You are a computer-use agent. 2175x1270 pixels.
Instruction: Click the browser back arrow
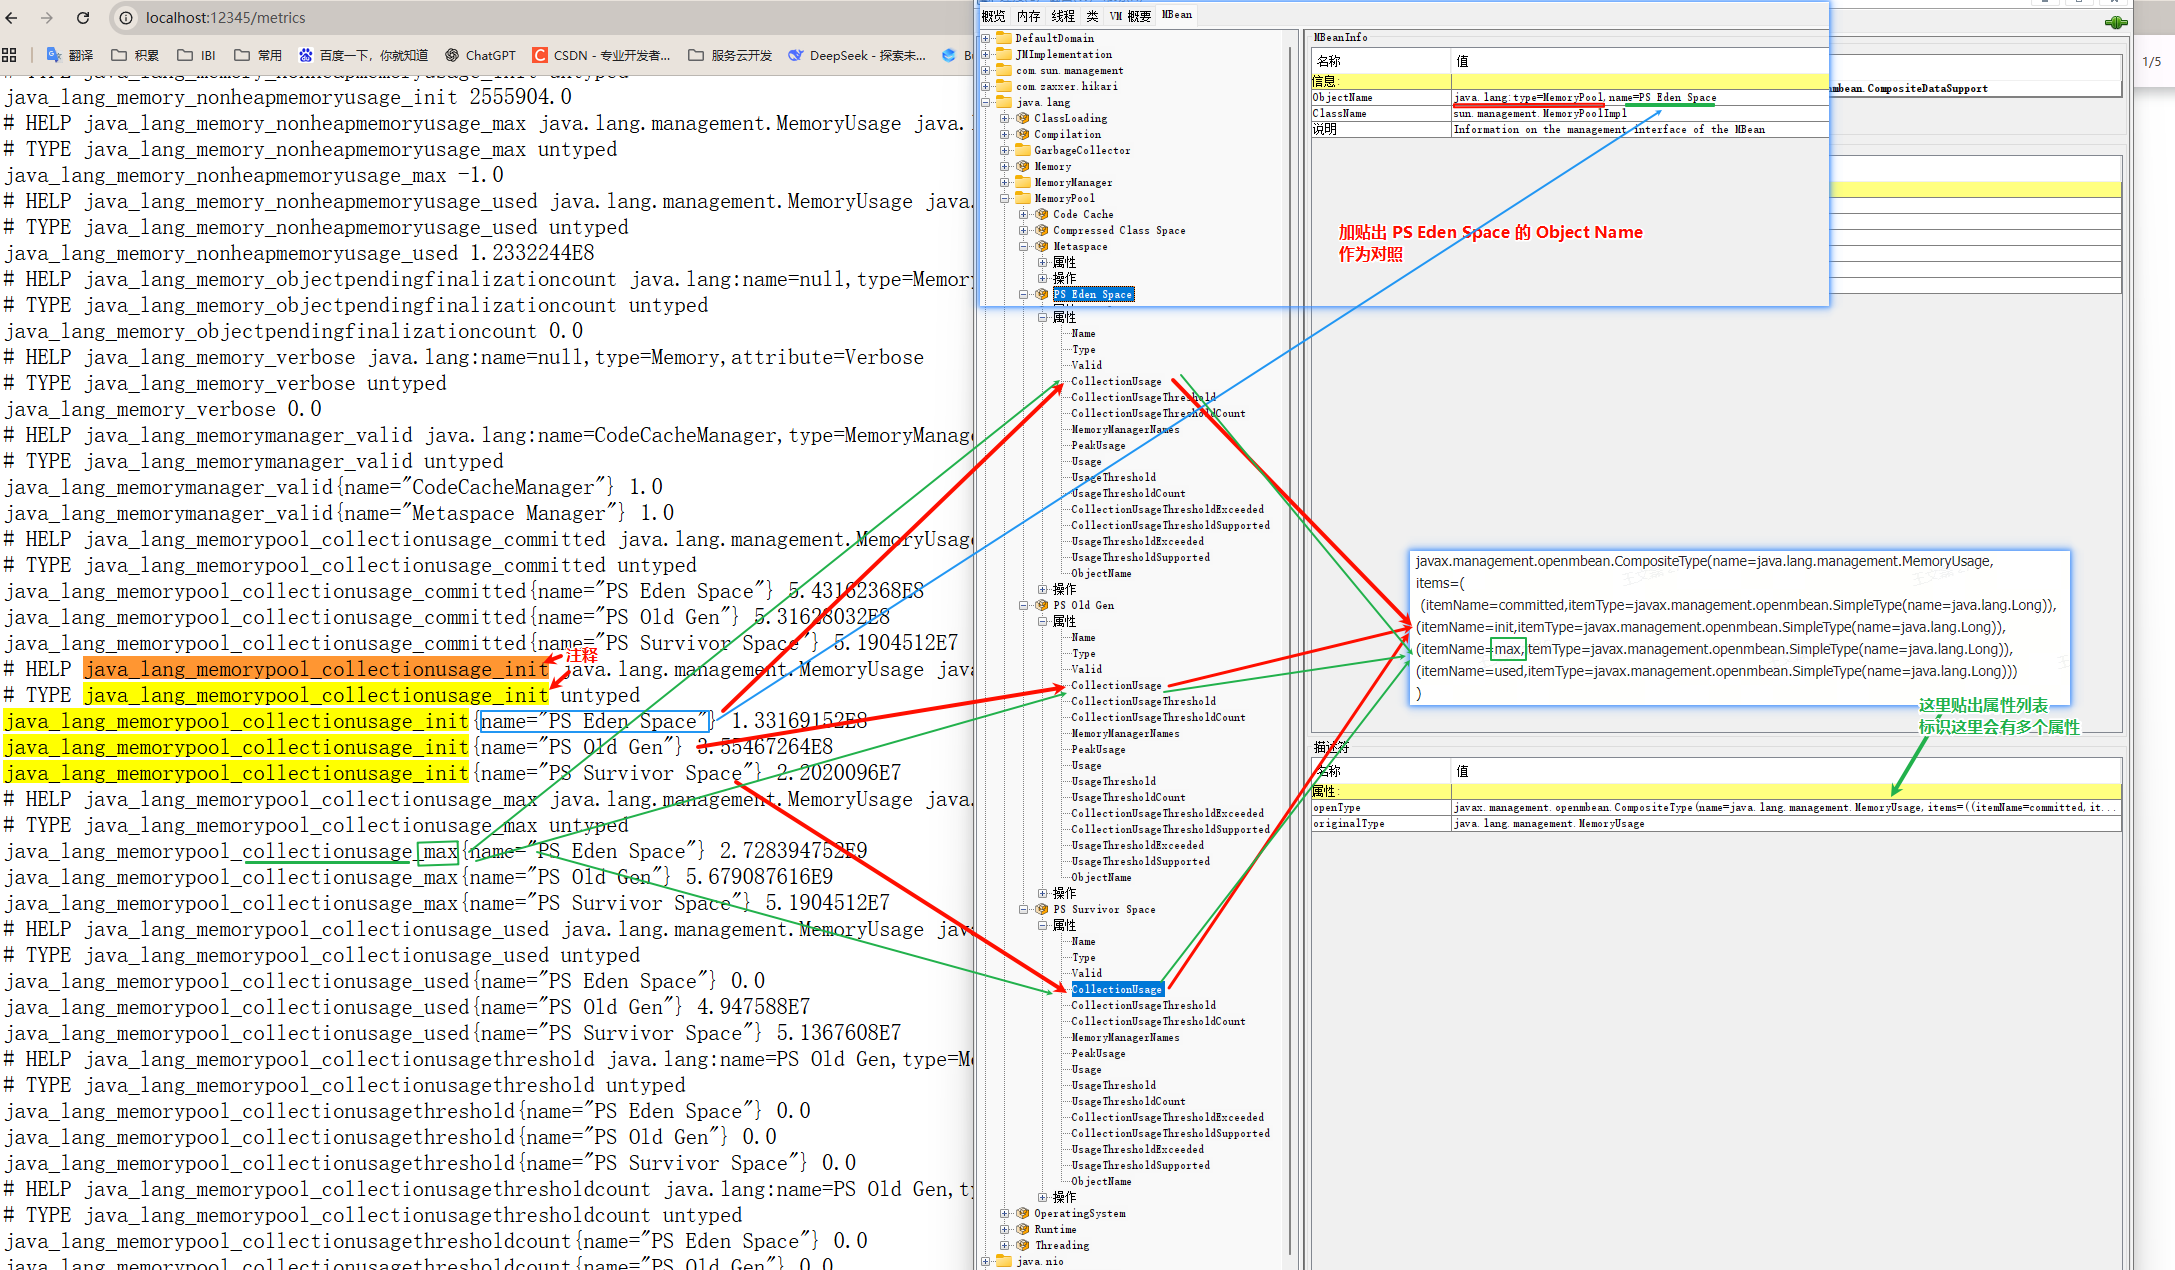tap(12, 18)
